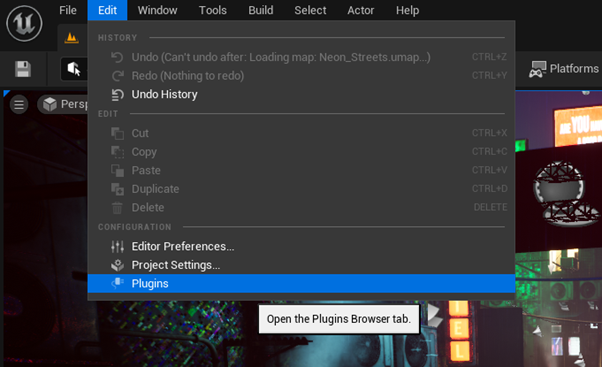Open the Actor menu
Image resolution: width=602 pixels, height=367 pixels.
(361, 10)
